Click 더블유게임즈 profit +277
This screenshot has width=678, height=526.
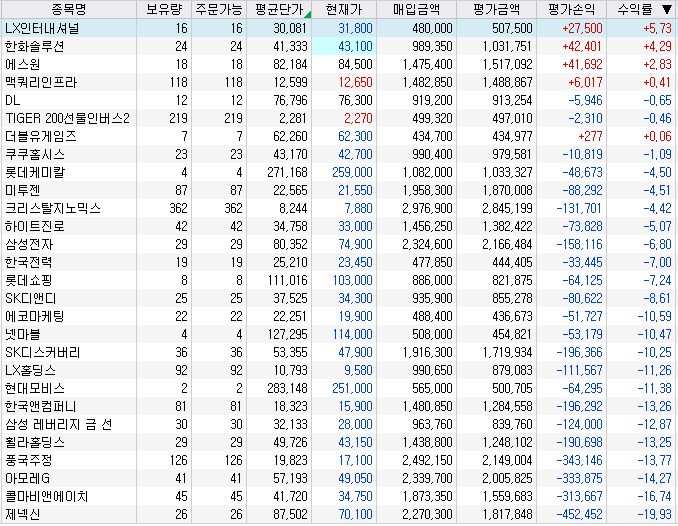point(590,137)
